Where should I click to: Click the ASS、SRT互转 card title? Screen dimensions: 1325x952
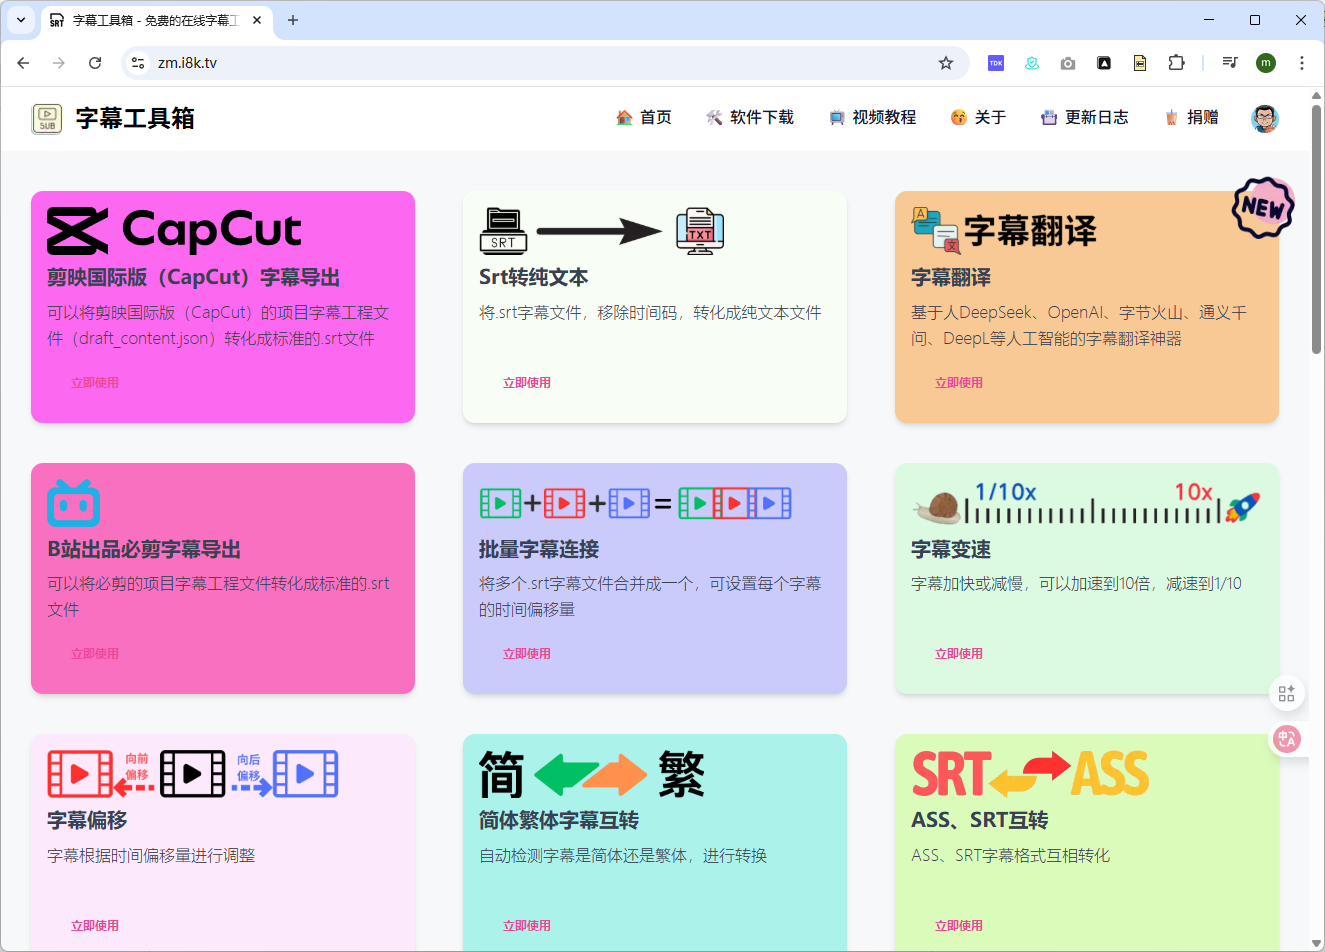980,820
